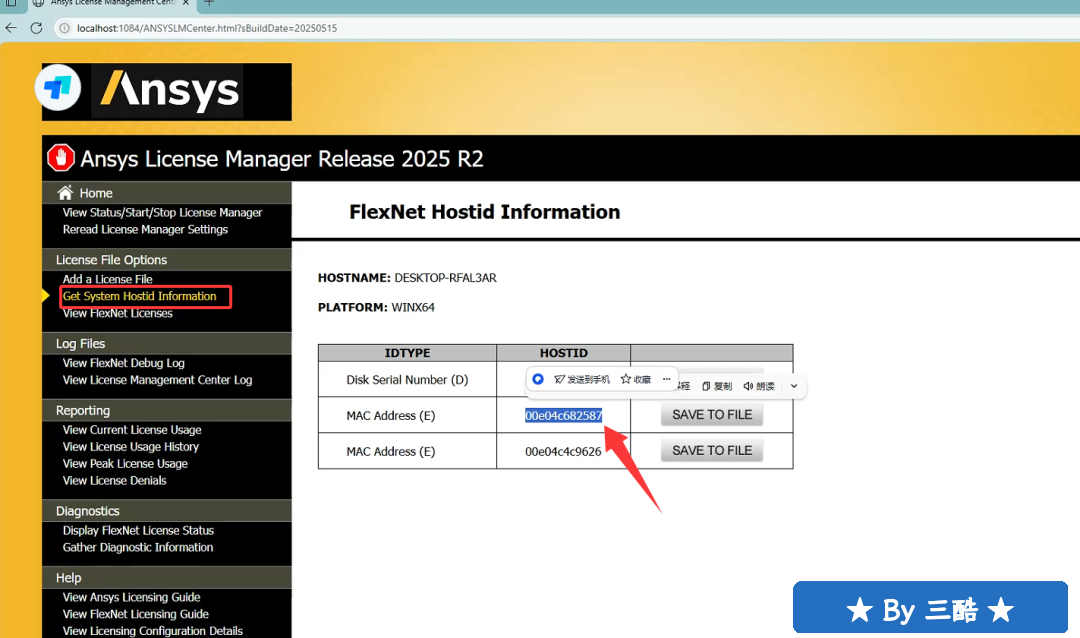Switch to the Ansys License Management Center tab

pos(114,3)
